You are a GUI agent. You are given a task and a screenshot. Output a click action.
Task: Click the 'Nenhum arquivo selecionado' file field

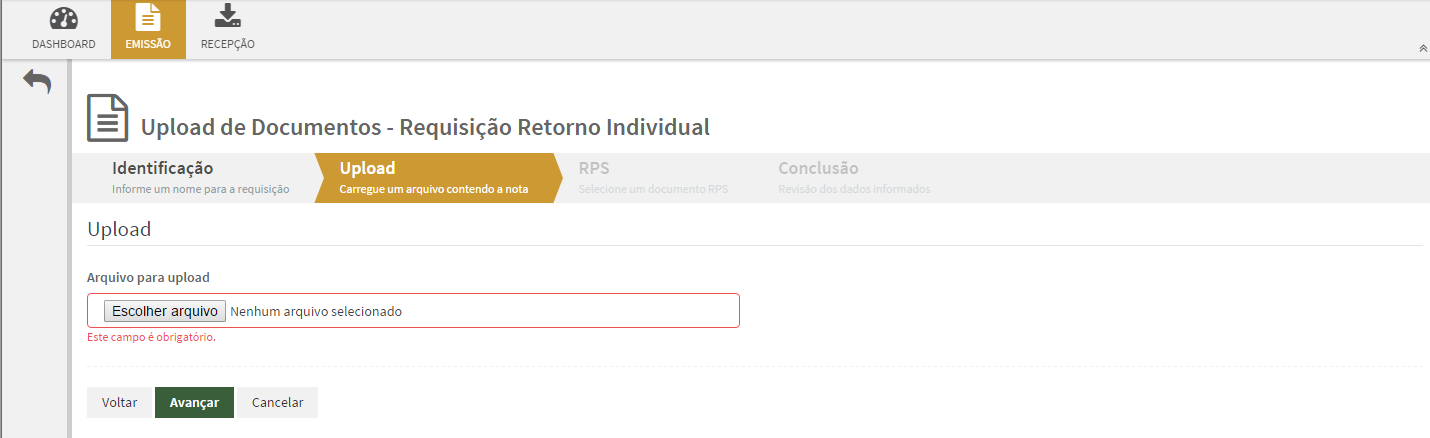[x=316, y=311]
